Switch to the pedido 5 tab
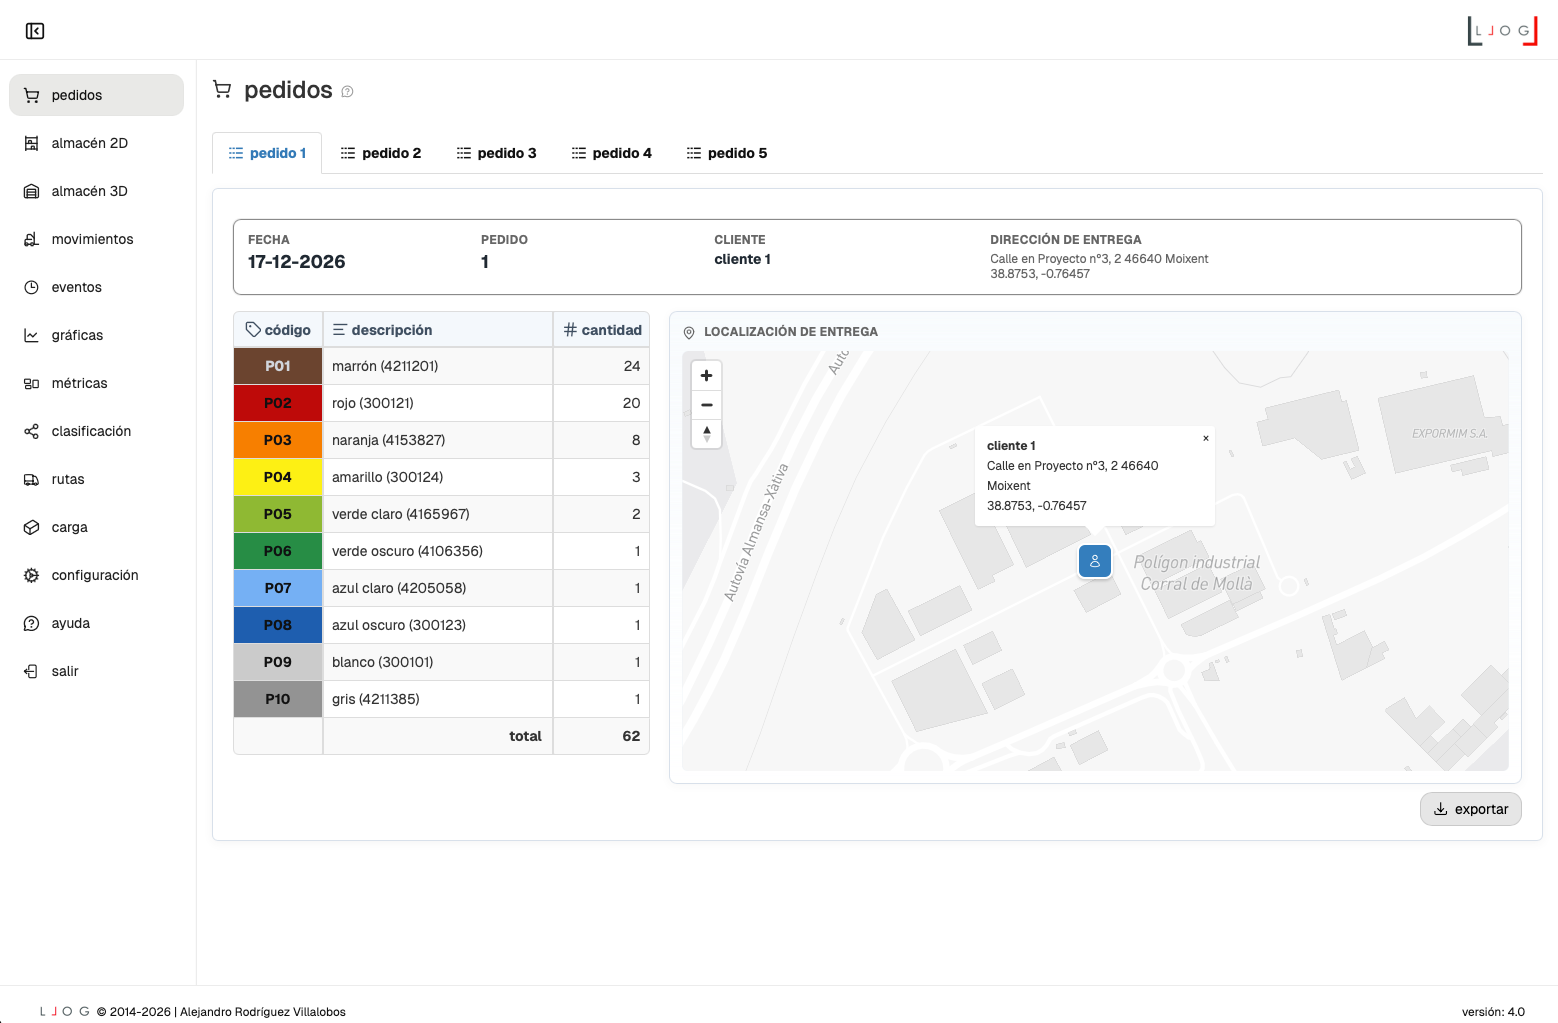 pyautogui.click(x=727, y=153)
